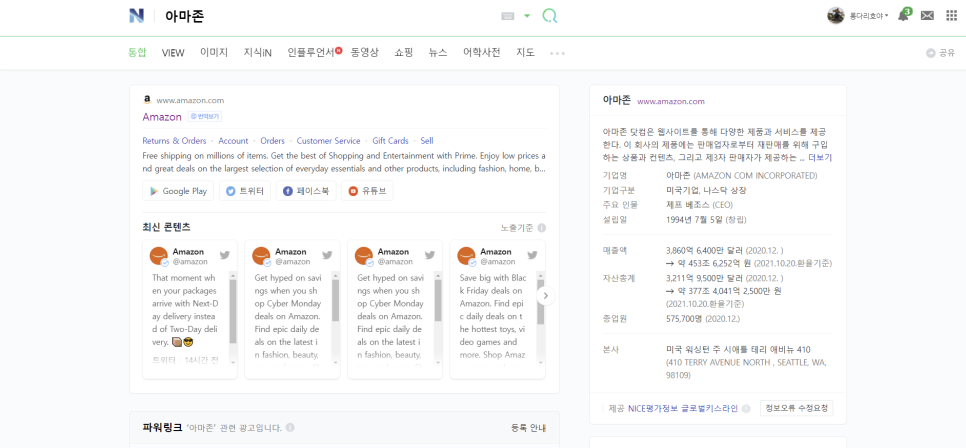Click the info icon beside 글로벌키스라인
The width and height of the screenshot is (966, 448).
pos(746,409)
